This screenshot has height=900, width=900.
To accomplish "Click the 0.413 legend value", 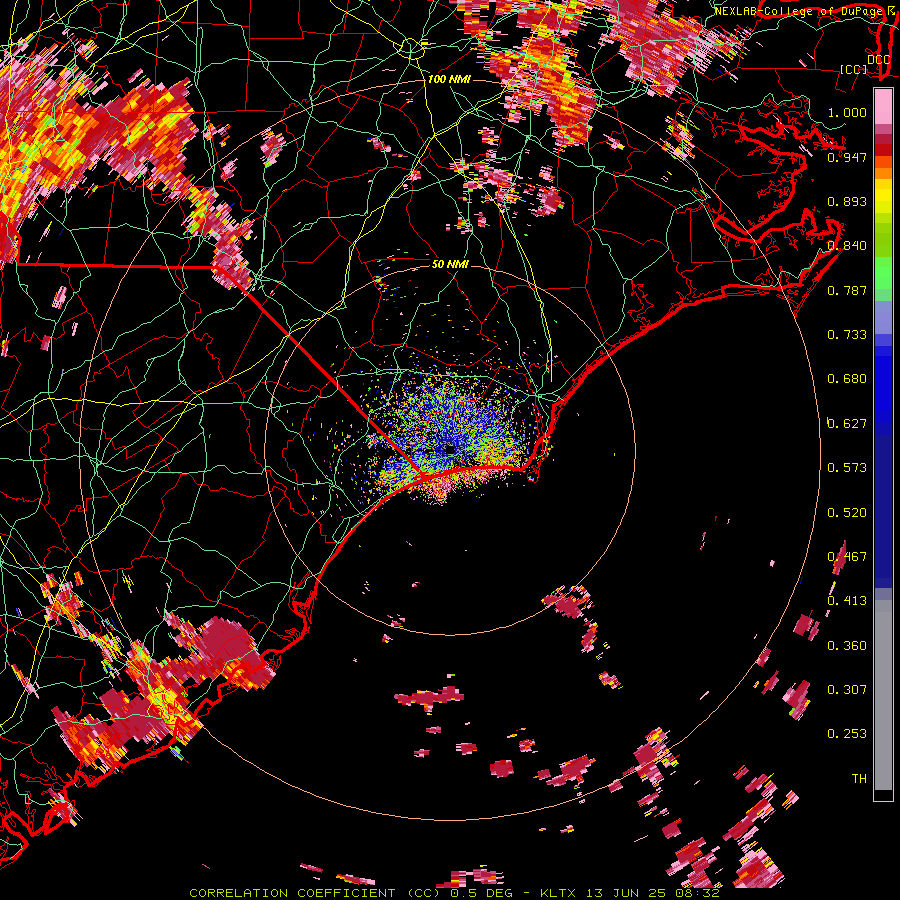I will [x=847, y=601].
